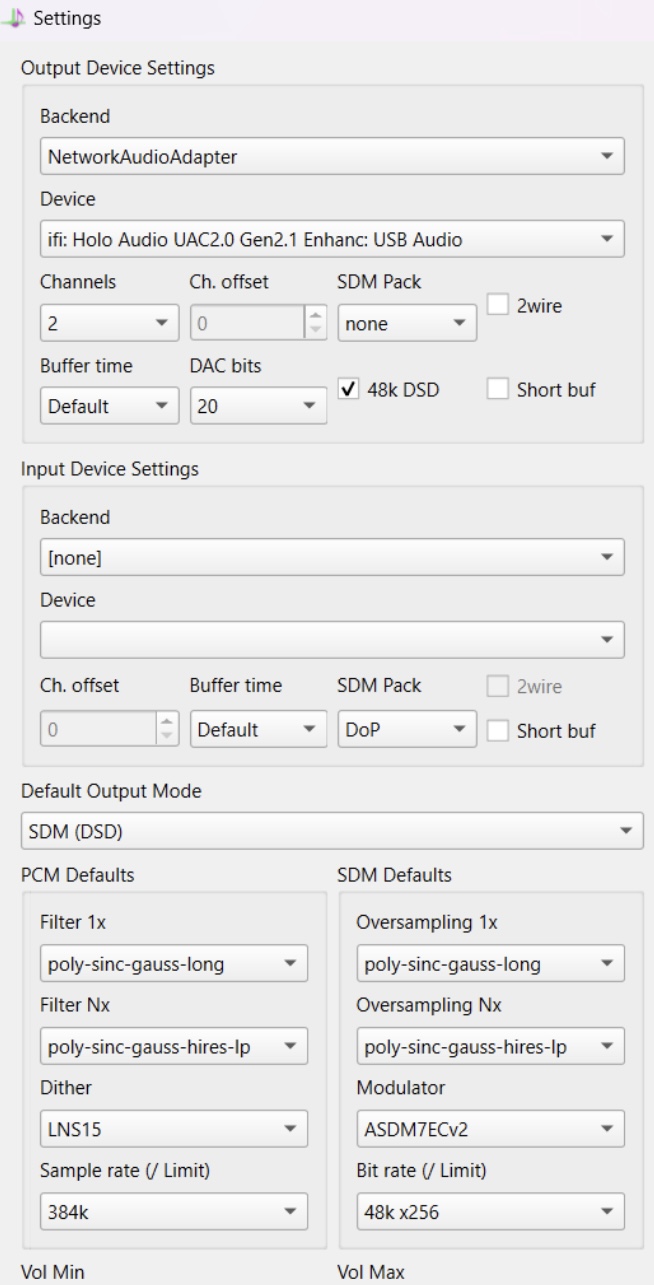Expand the empty input Device dropdown
The width and height of the screenshot is (654, 1285).
332,639
